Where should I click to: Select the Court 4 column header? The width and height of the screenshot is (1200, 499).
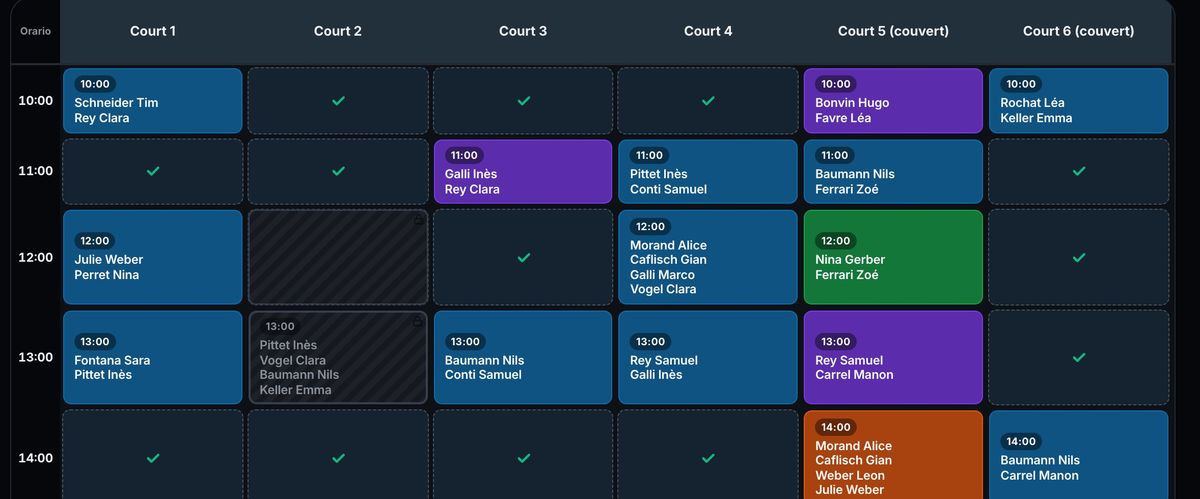point(708,31)
